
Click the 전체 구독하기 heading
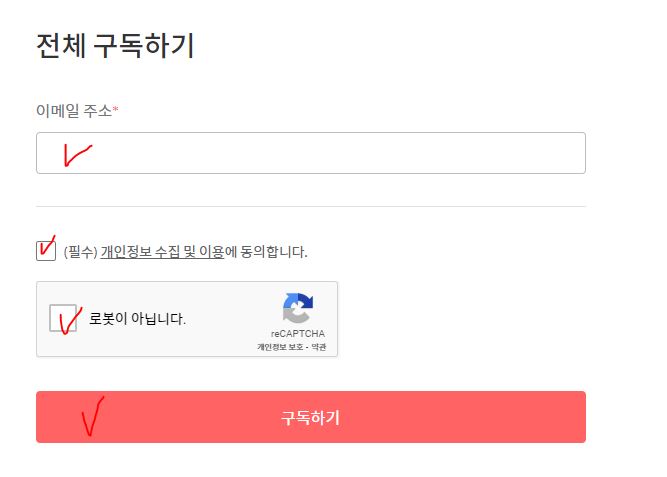[x=115, y=46]
